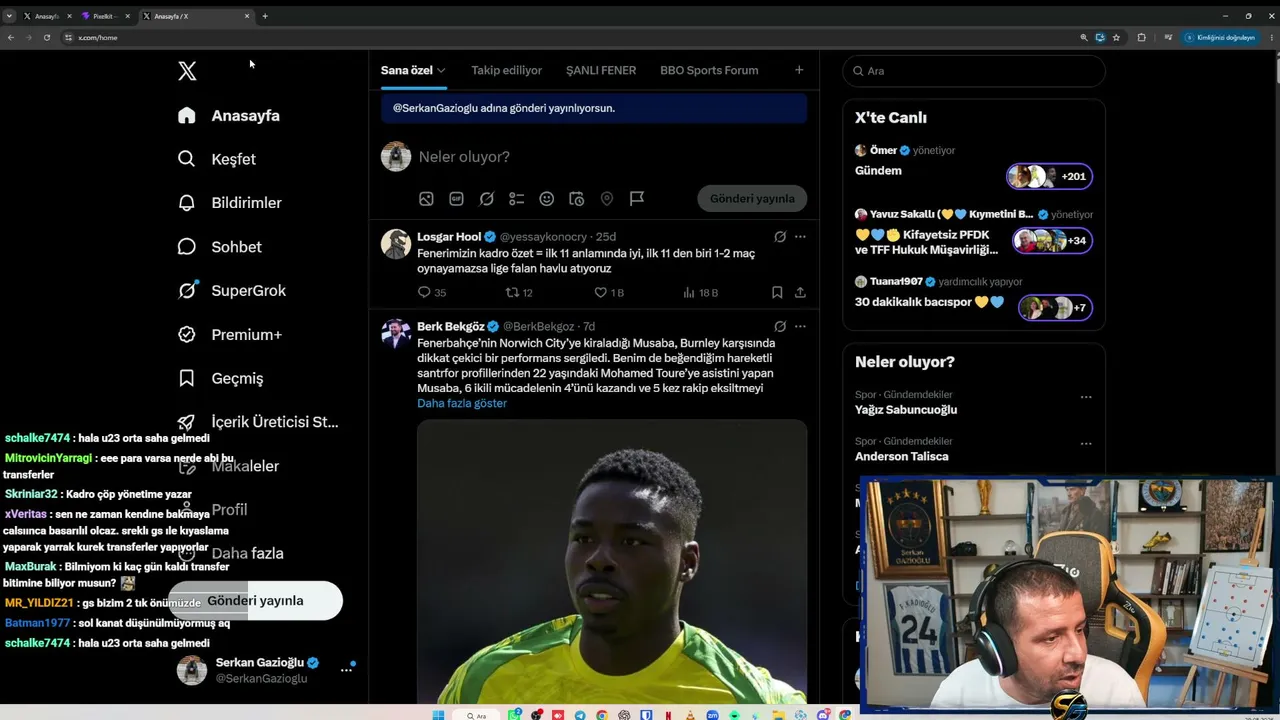Reload the page in browser toolbar
The width and height of the screenshot is (1280, 720).
pyautogui.click(x=46, y=37)
